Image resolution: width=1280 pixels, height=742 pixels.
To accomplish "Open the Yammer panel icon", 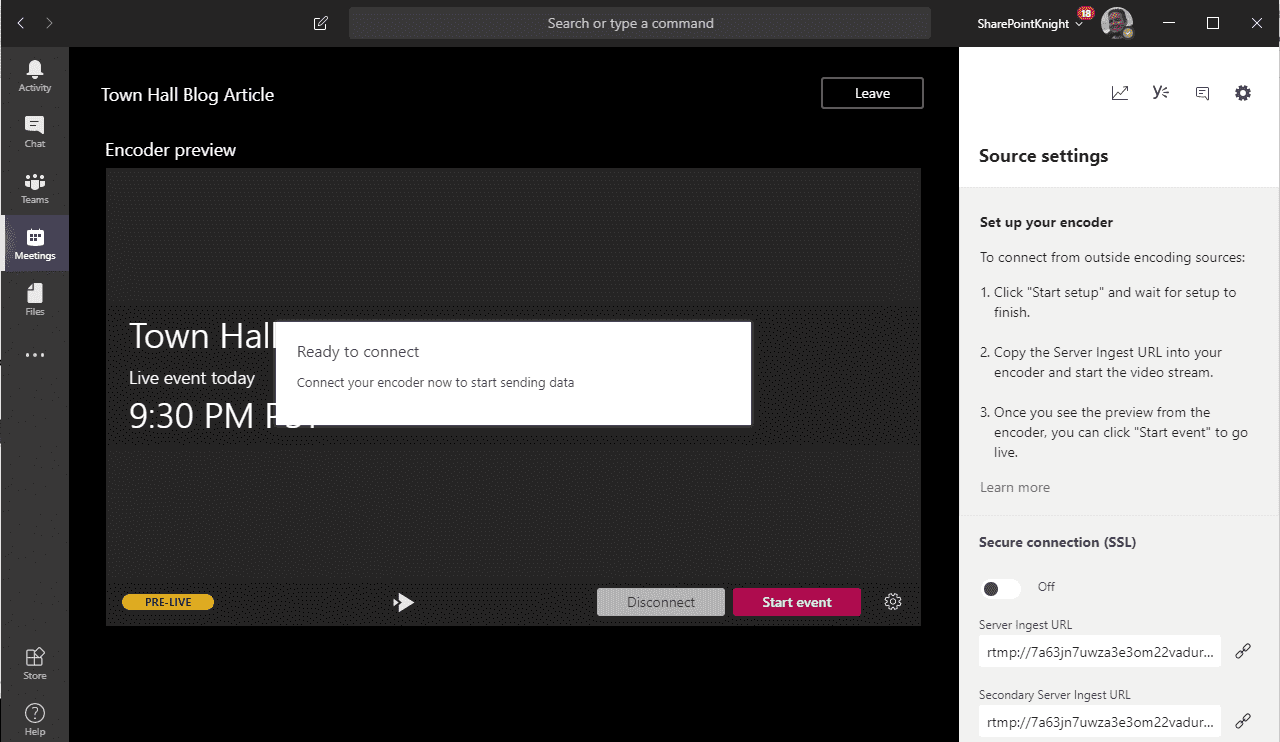I will pos(1161,93).
